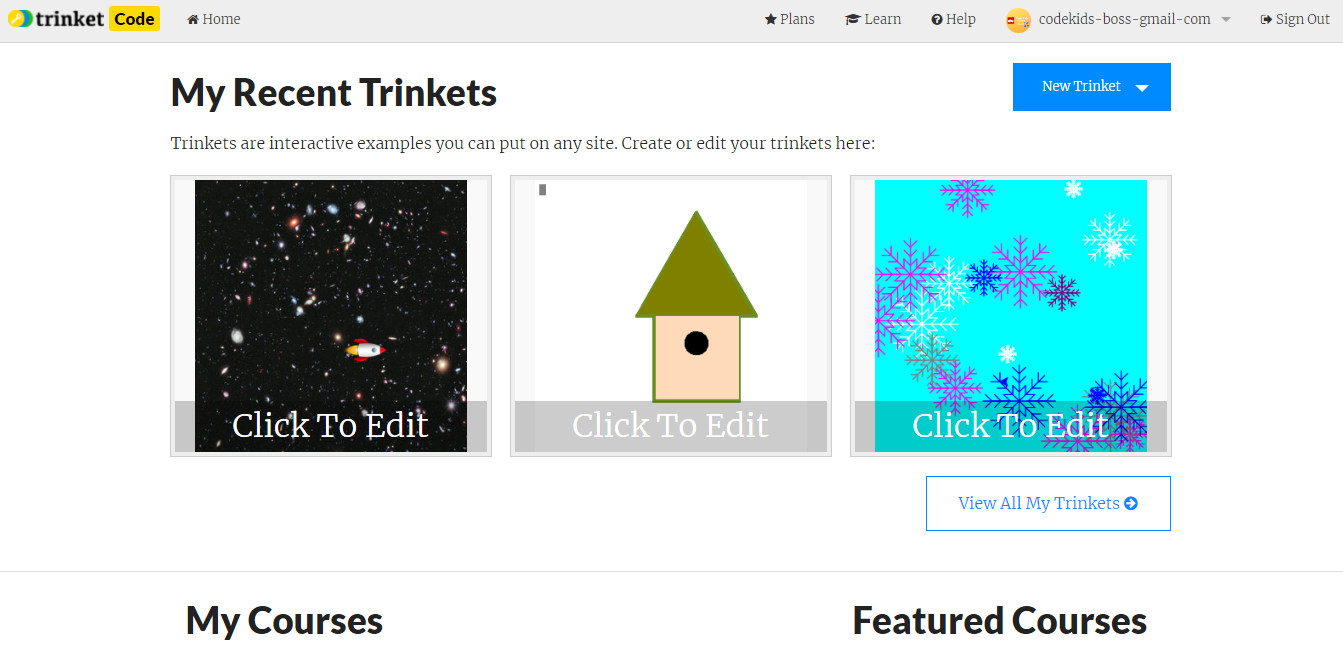Screen dimensions: 1343x648
Task: Select the Plans menu item
Action: [790, 19]
